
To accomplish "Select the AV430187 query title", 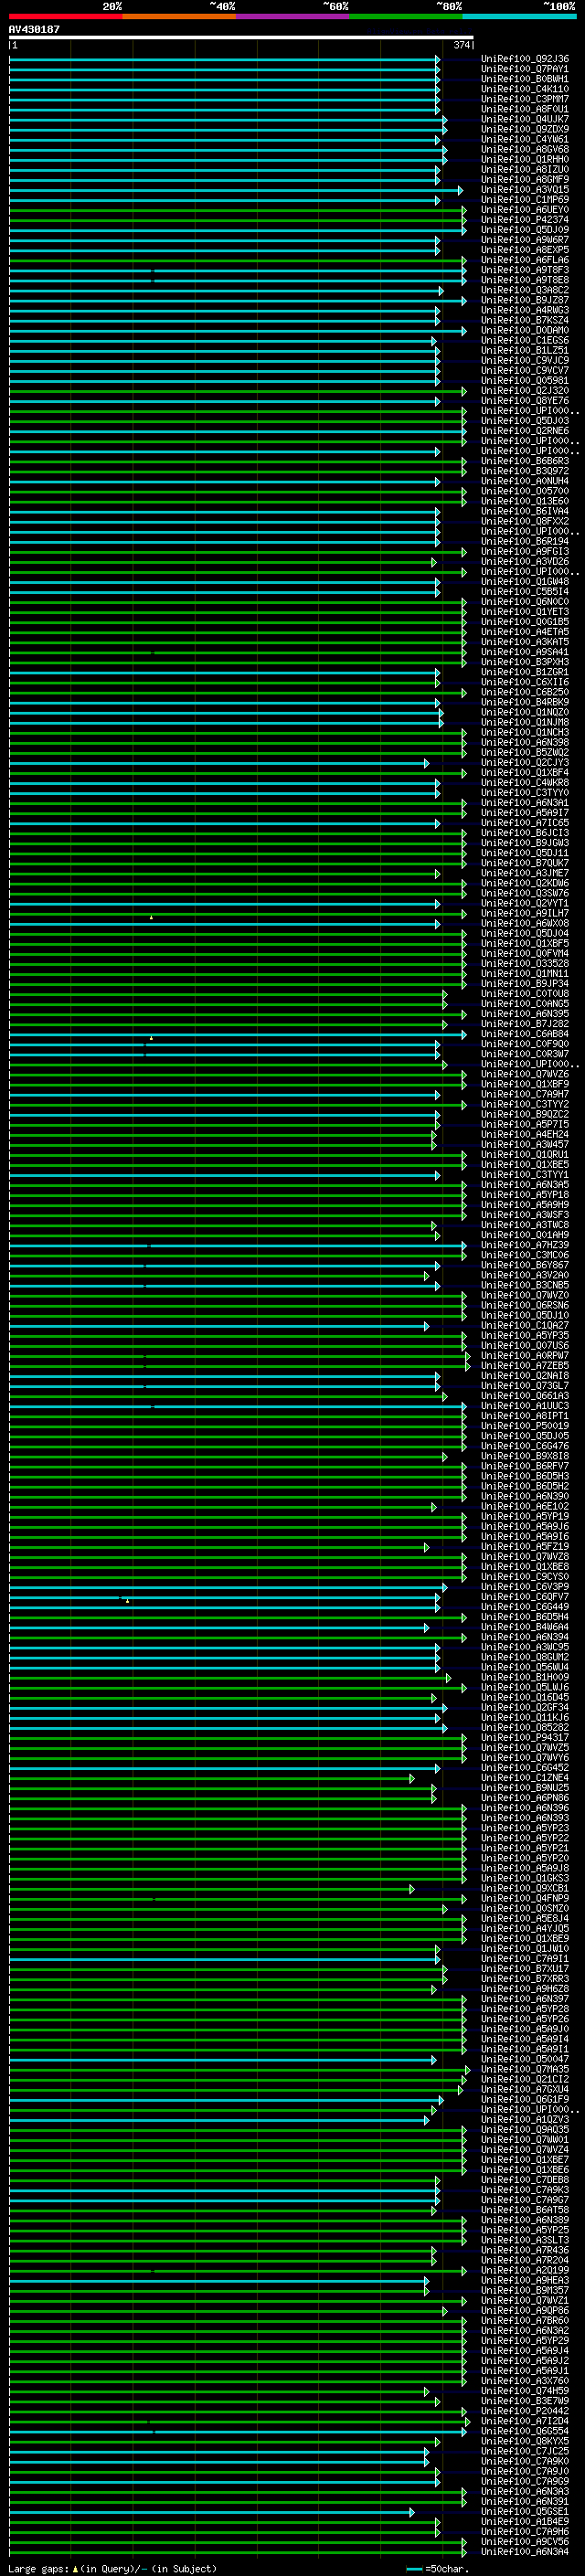I will coord(34,30).
